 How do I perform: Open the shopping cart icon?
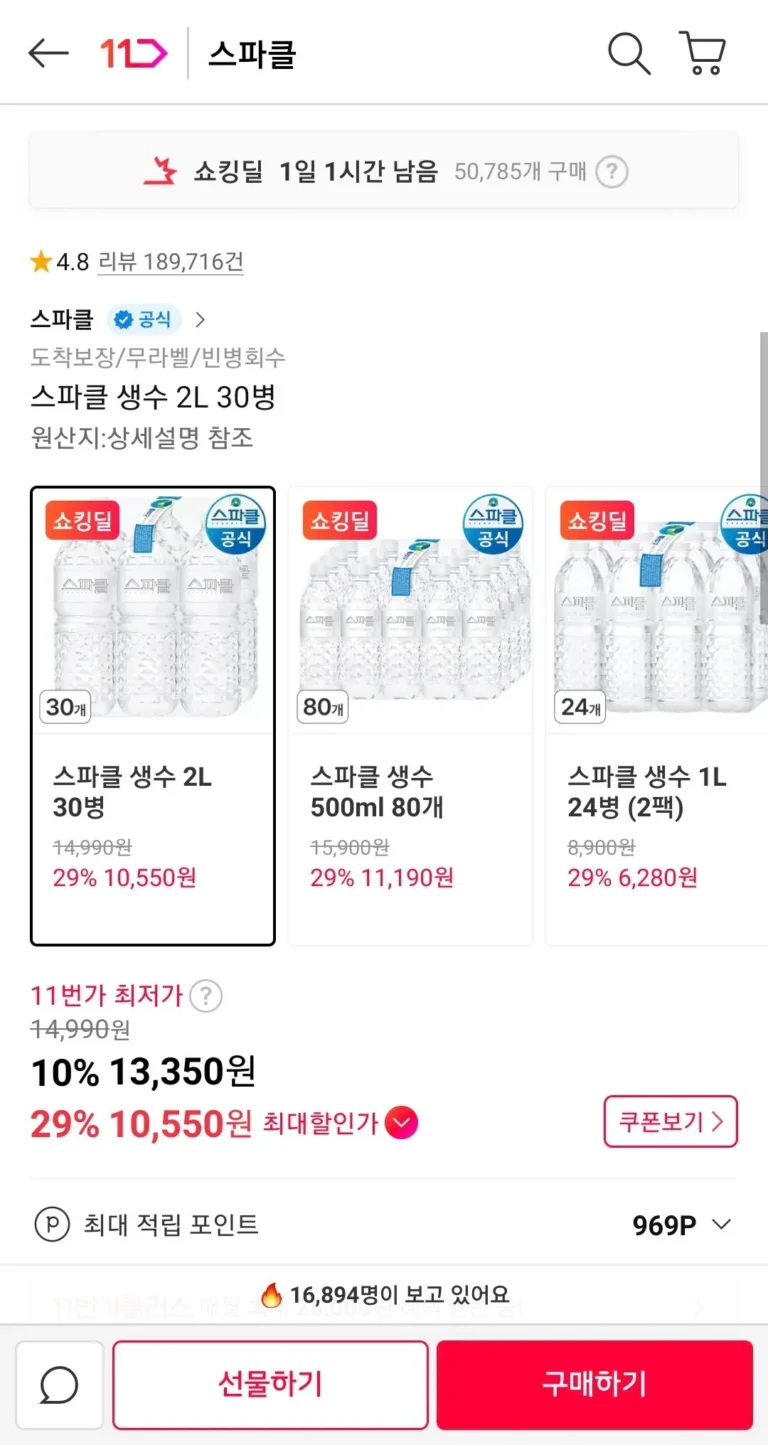click(x=702, y=53)
